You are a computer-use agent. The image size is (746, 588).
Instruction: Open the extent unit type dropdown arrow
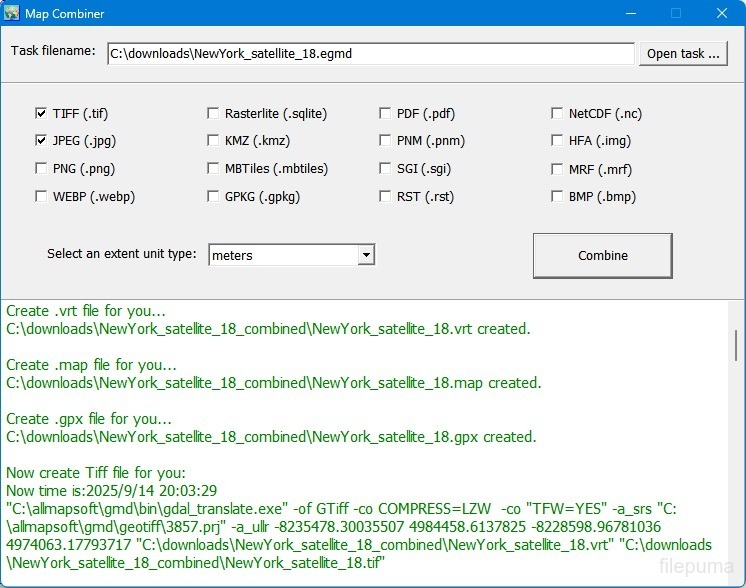pyautogui.click(x=366, y=256)
